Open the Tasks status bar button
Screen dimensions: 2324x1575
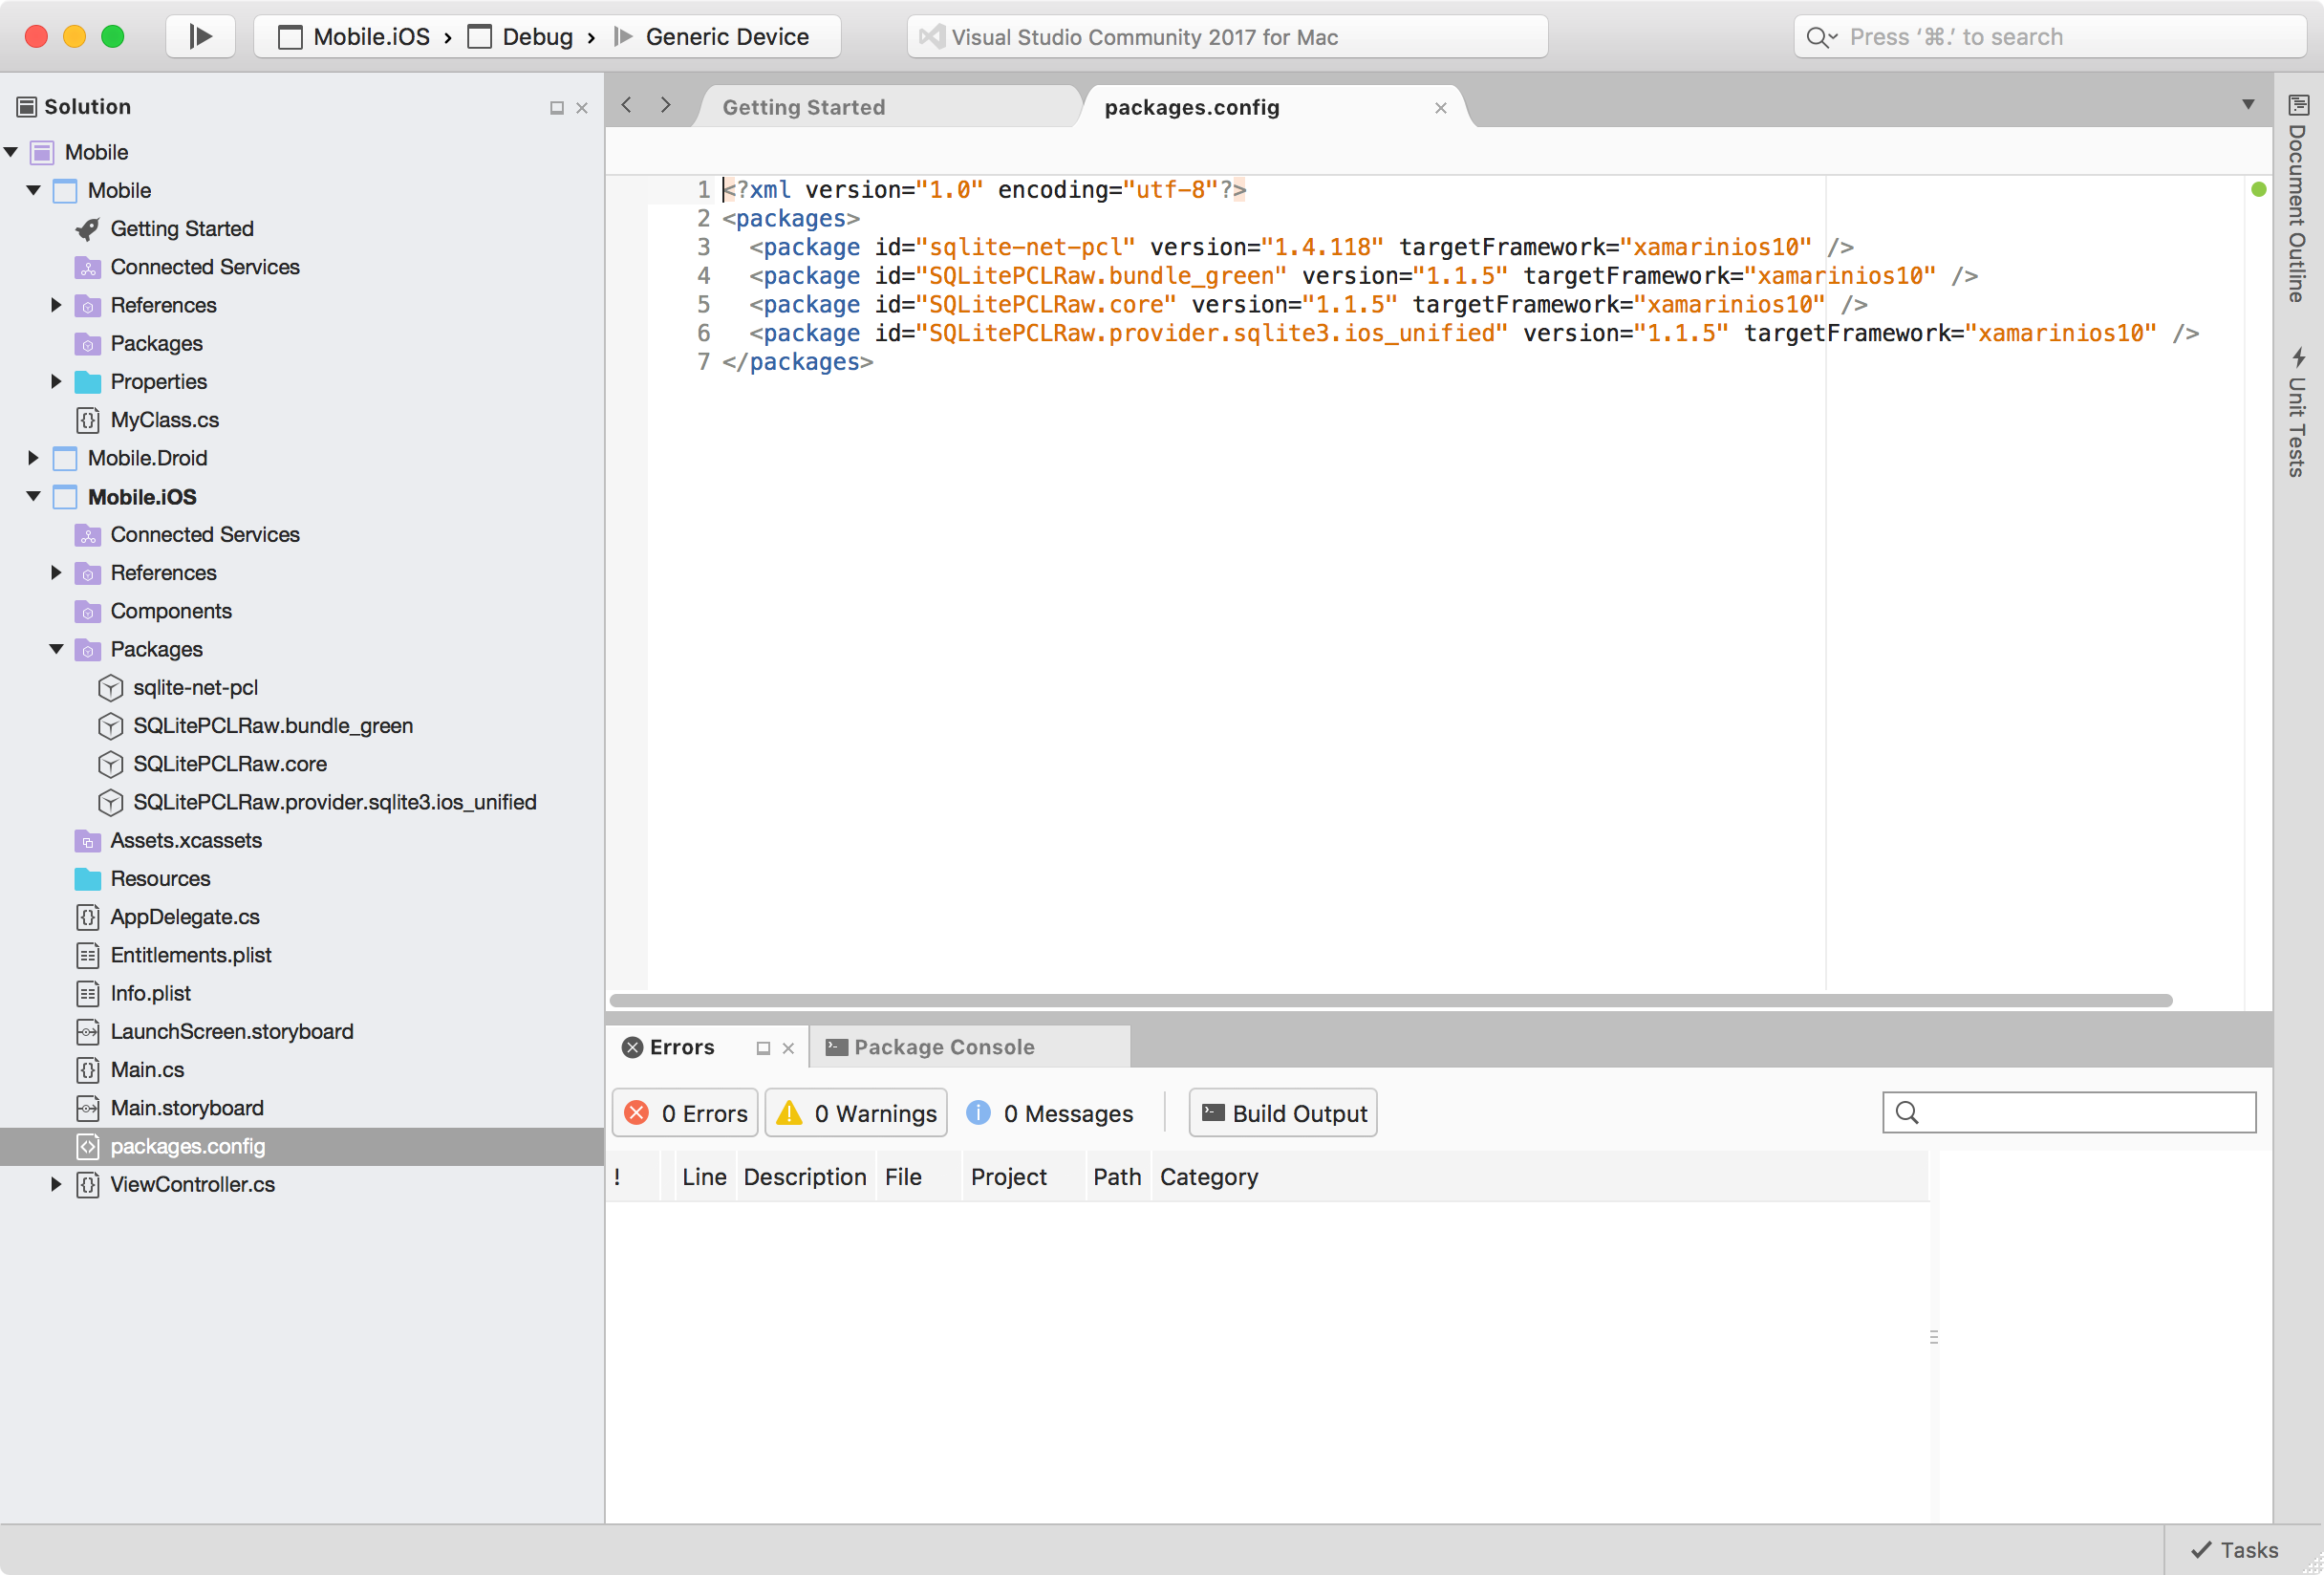click(2235, 1551)
